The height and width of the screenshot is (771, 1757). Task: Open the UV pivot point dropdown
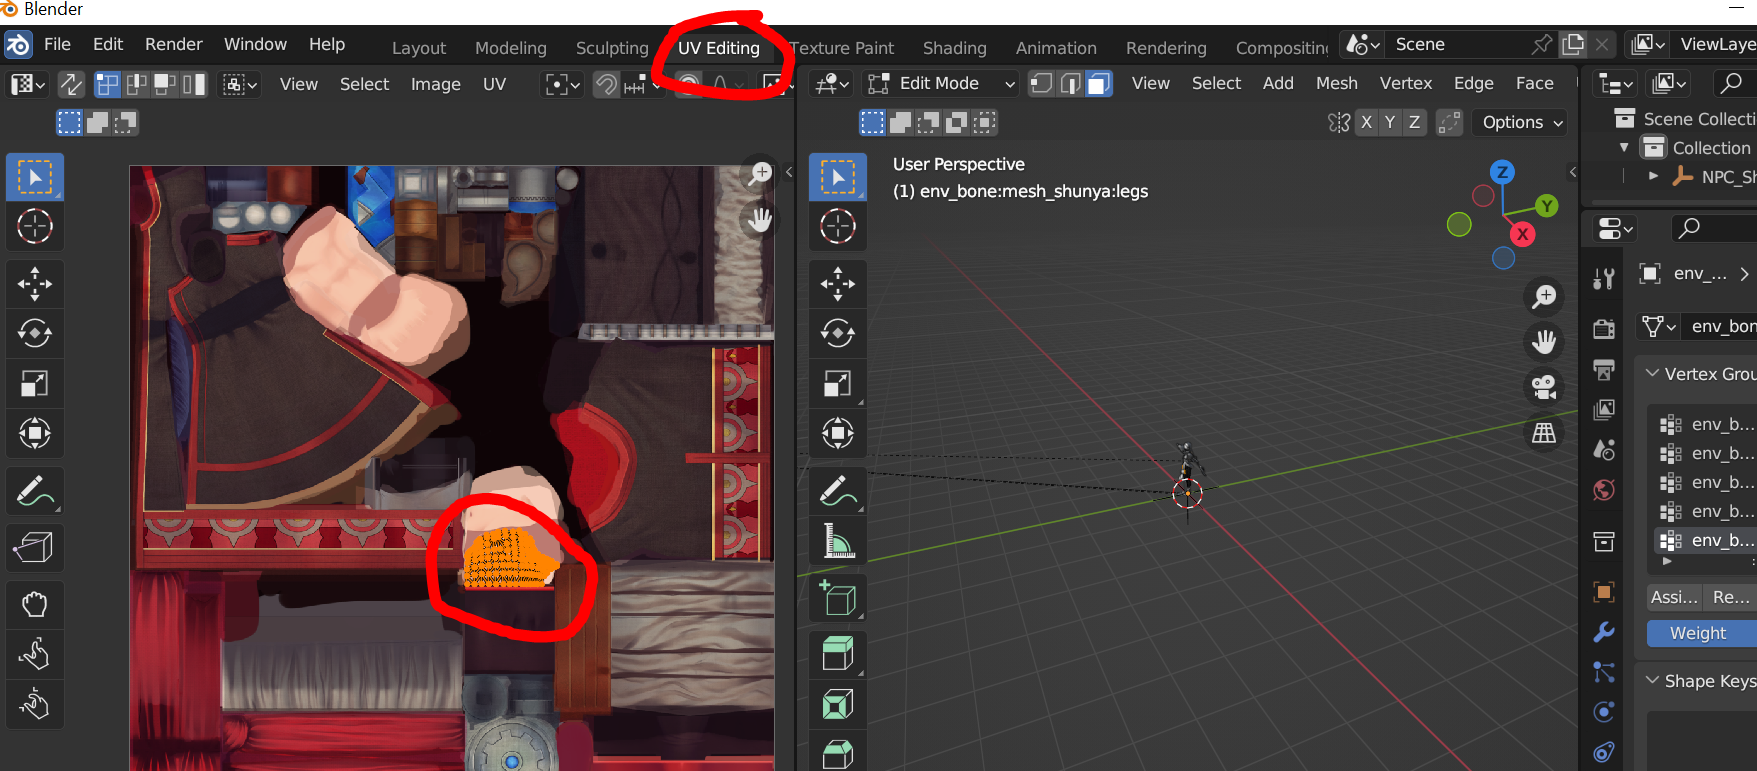pos(563,84)
